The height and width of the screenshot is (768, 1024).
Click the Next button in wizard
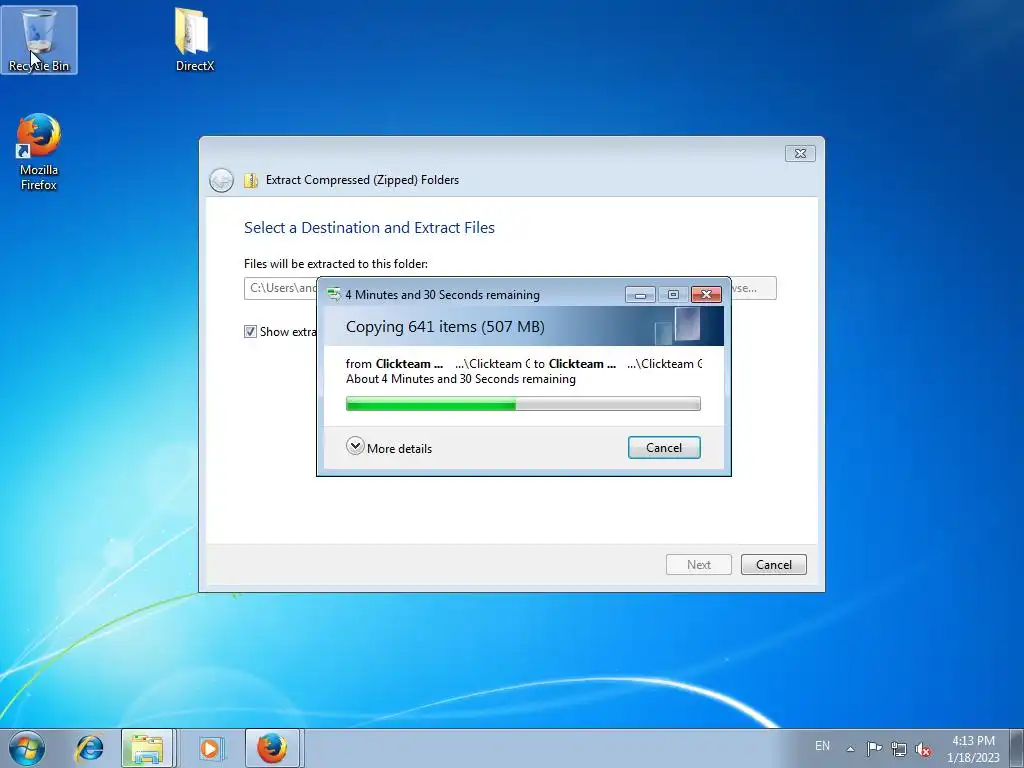point(699,565)
